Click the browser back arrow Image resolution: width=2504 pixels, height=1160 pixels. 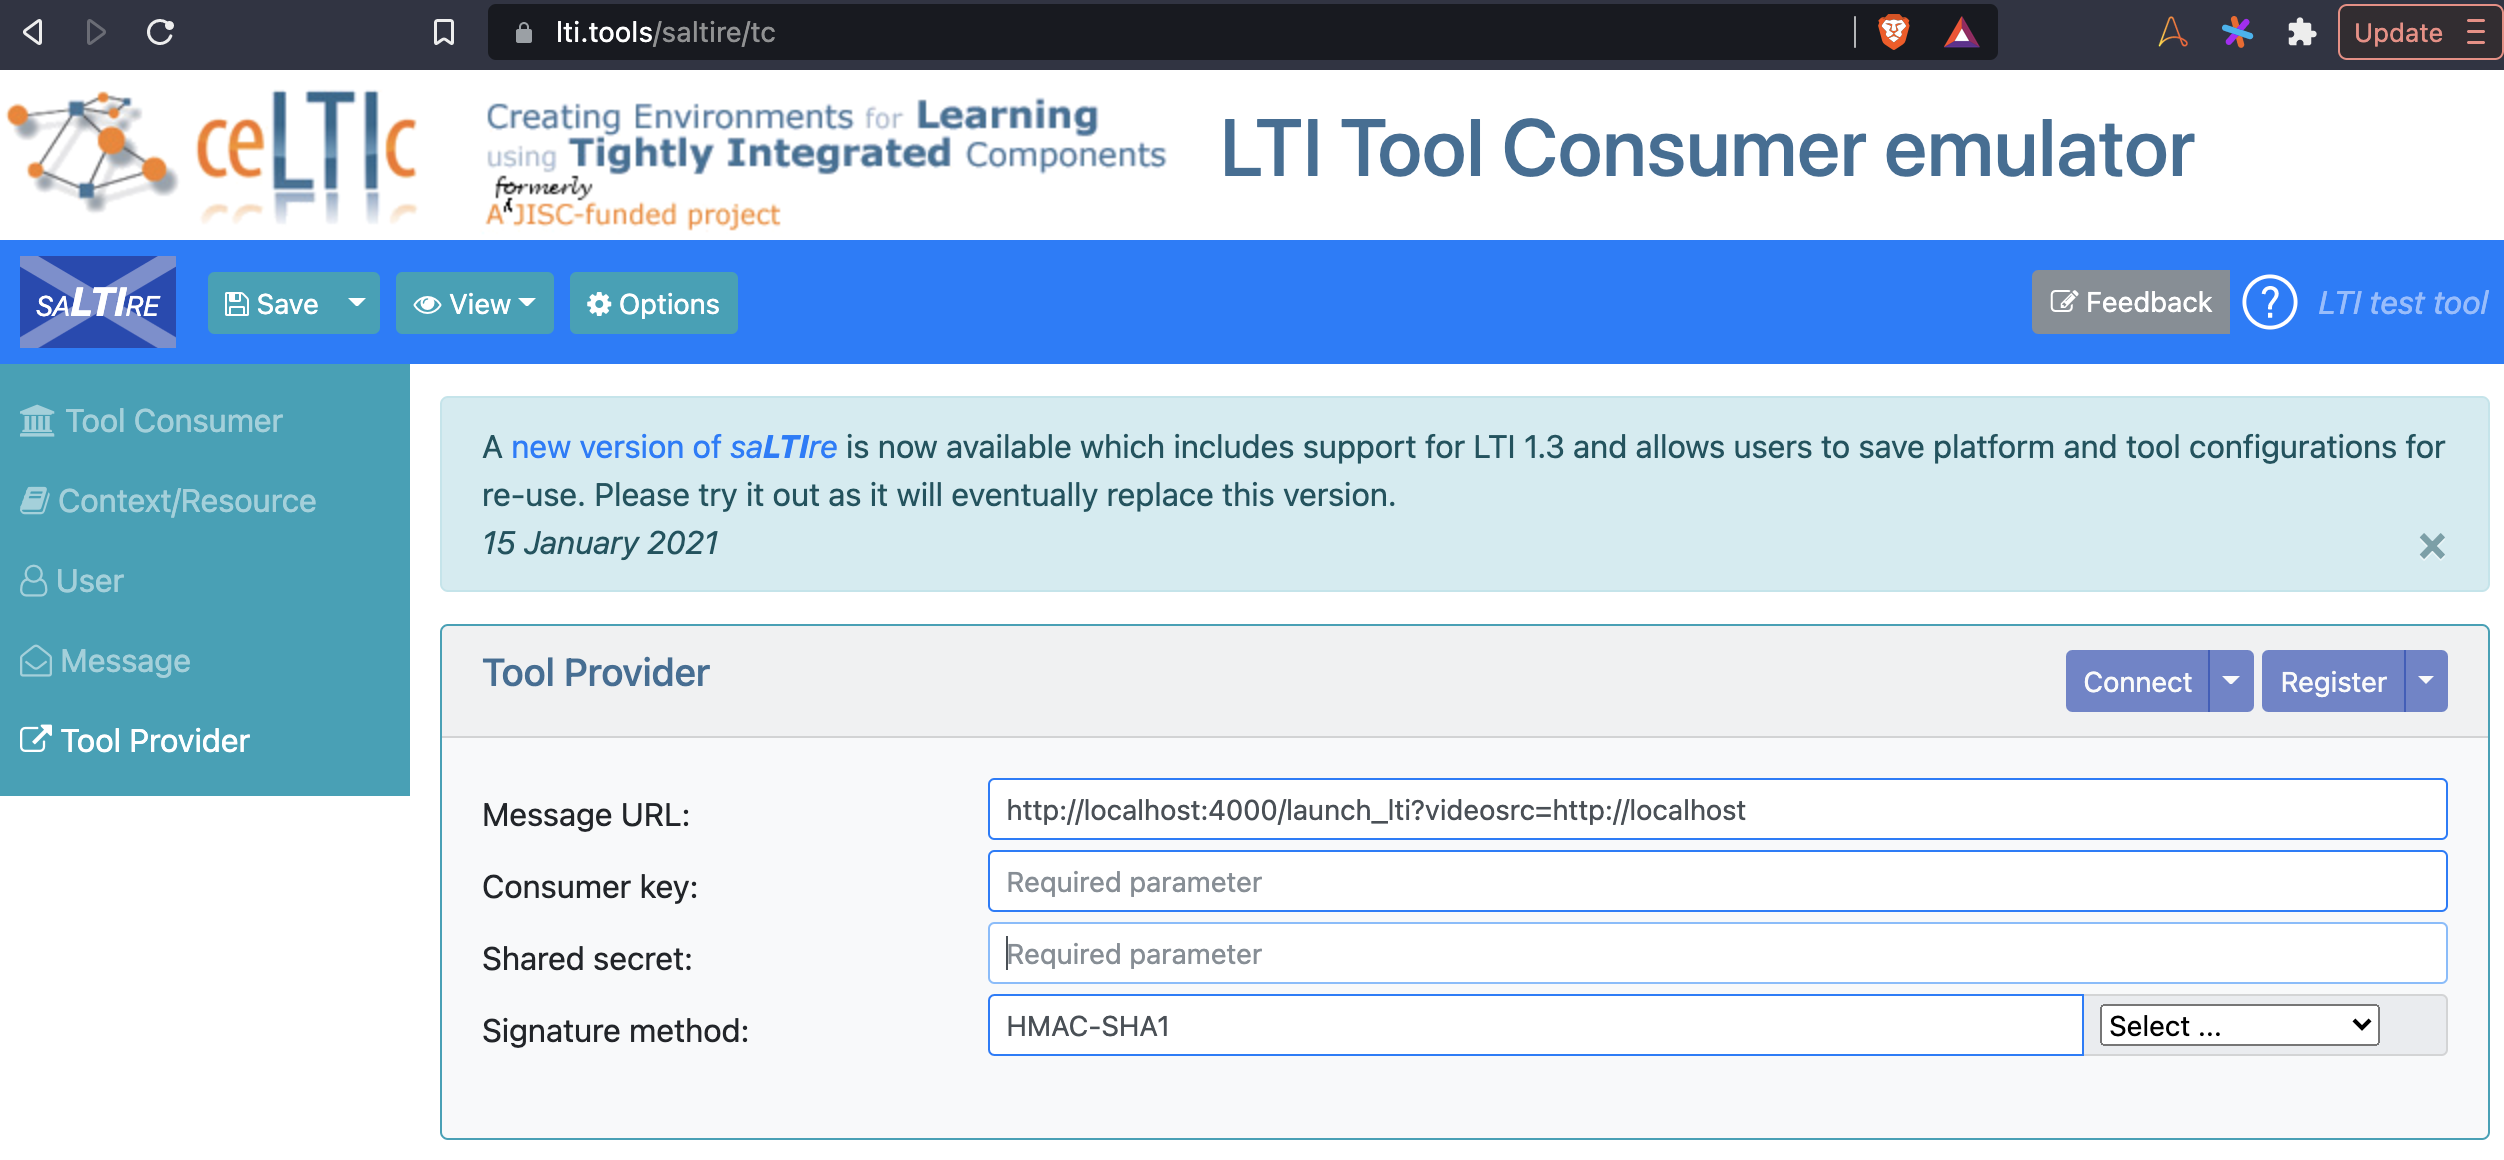point(33,33)
